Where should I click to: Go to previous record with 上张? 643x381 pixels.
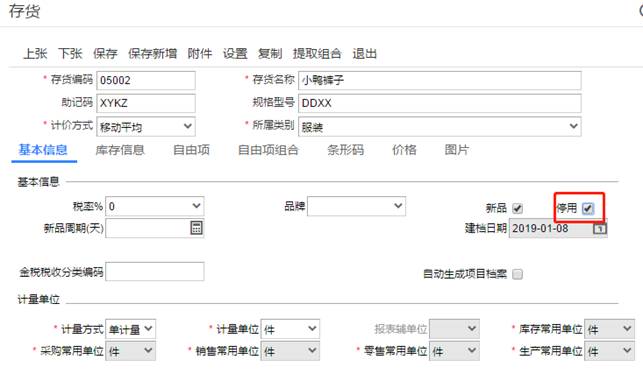(x=35, y=53)
